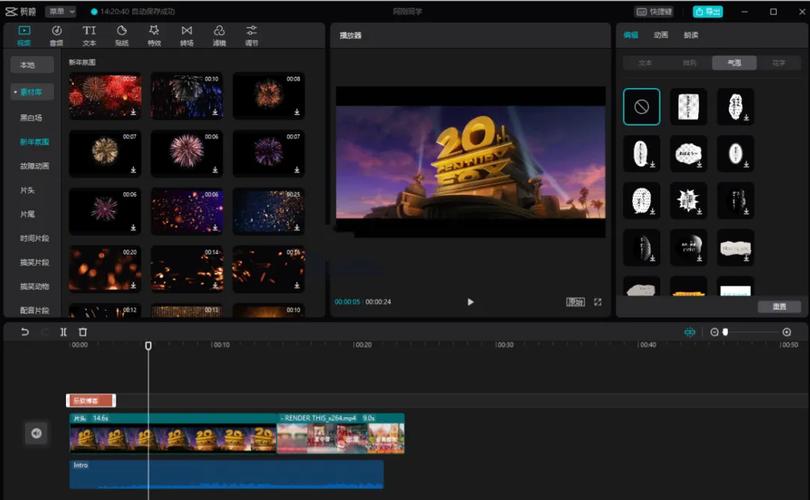810x500 pixels.
Task: Mute the main video track
Action: tap(36, 433)
